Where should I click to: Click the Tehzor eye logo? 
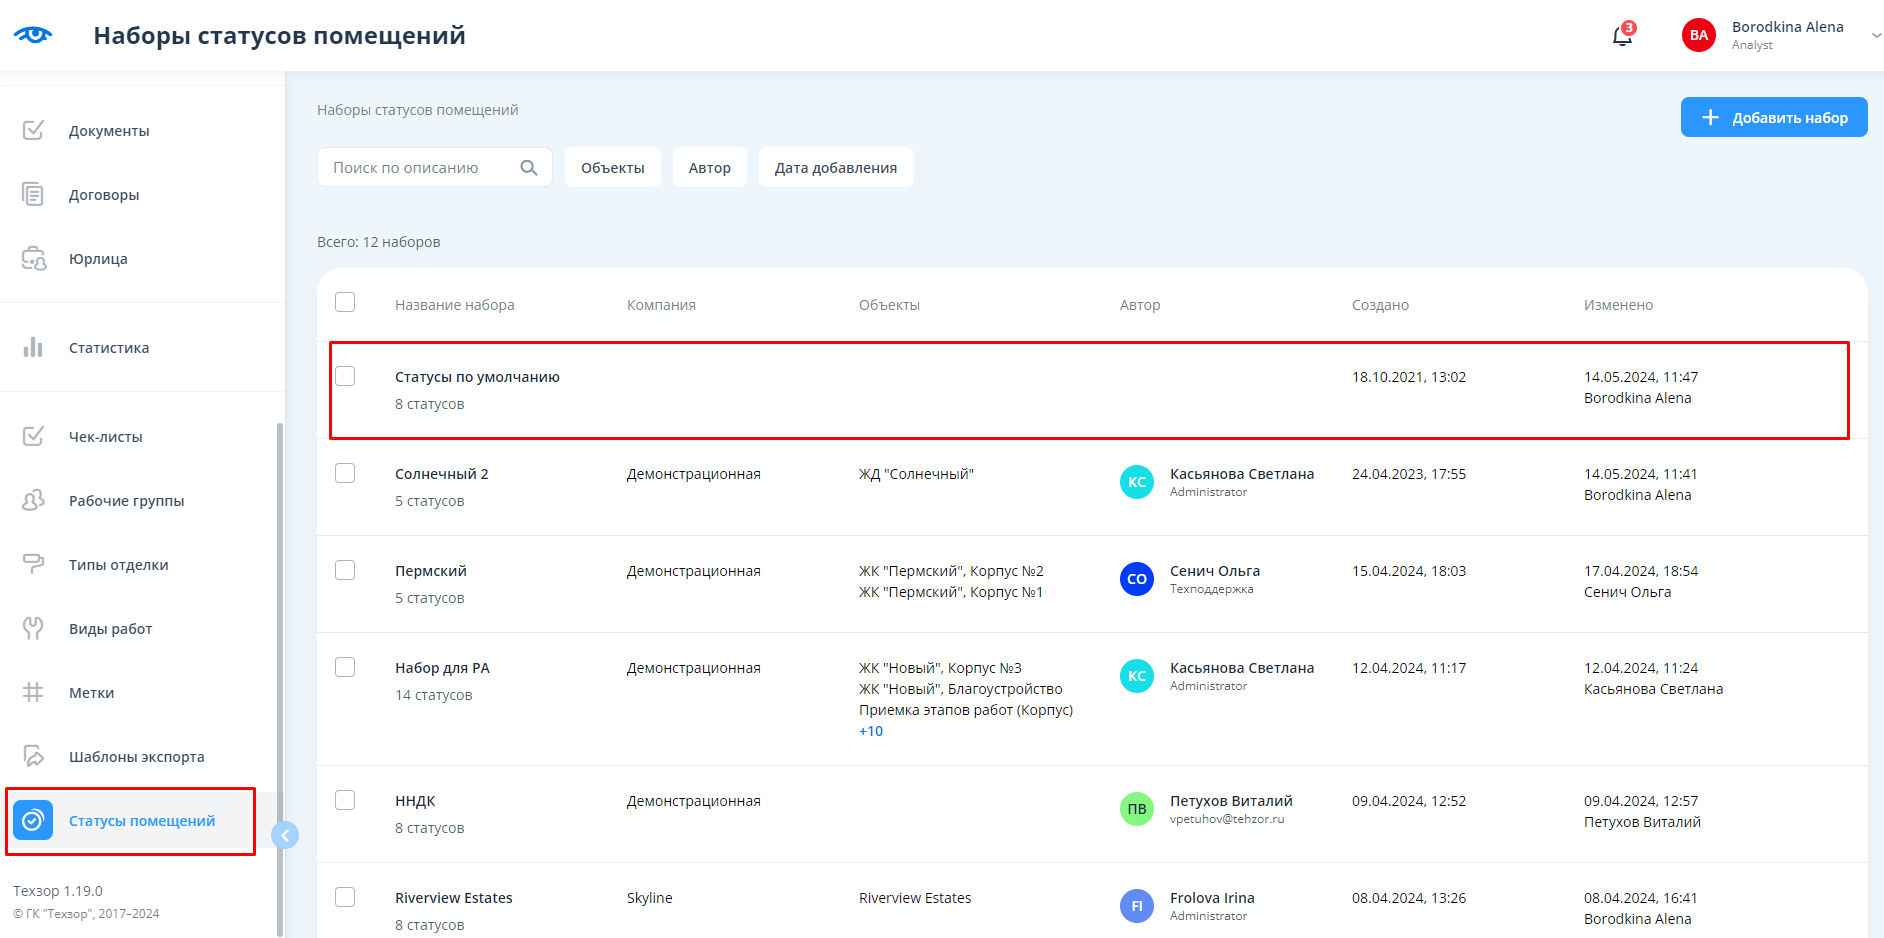33,35
